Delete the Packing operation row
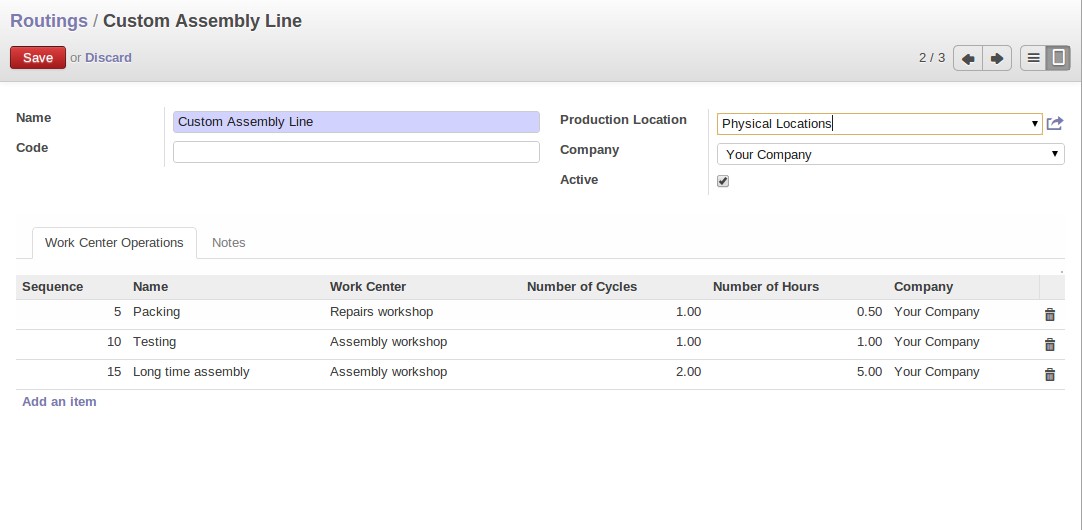 click(x=1050, y=315)
